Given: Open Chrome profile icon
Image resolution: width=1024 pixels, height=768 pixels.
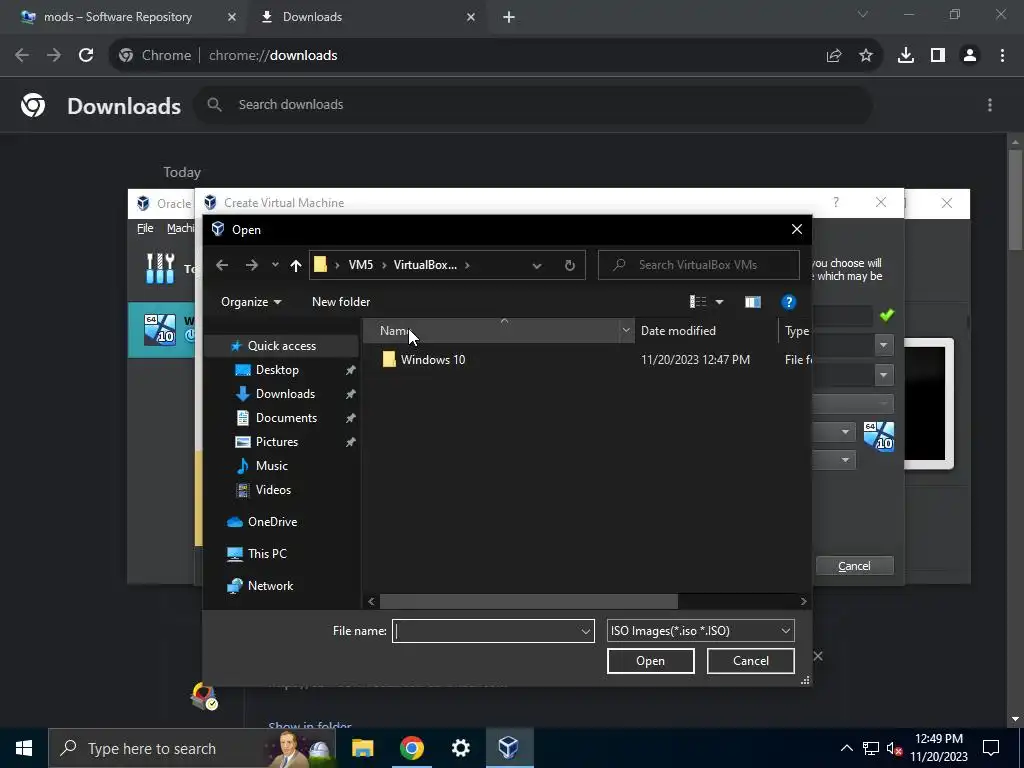Looking at the screenshot, I should tap(970, 56).
